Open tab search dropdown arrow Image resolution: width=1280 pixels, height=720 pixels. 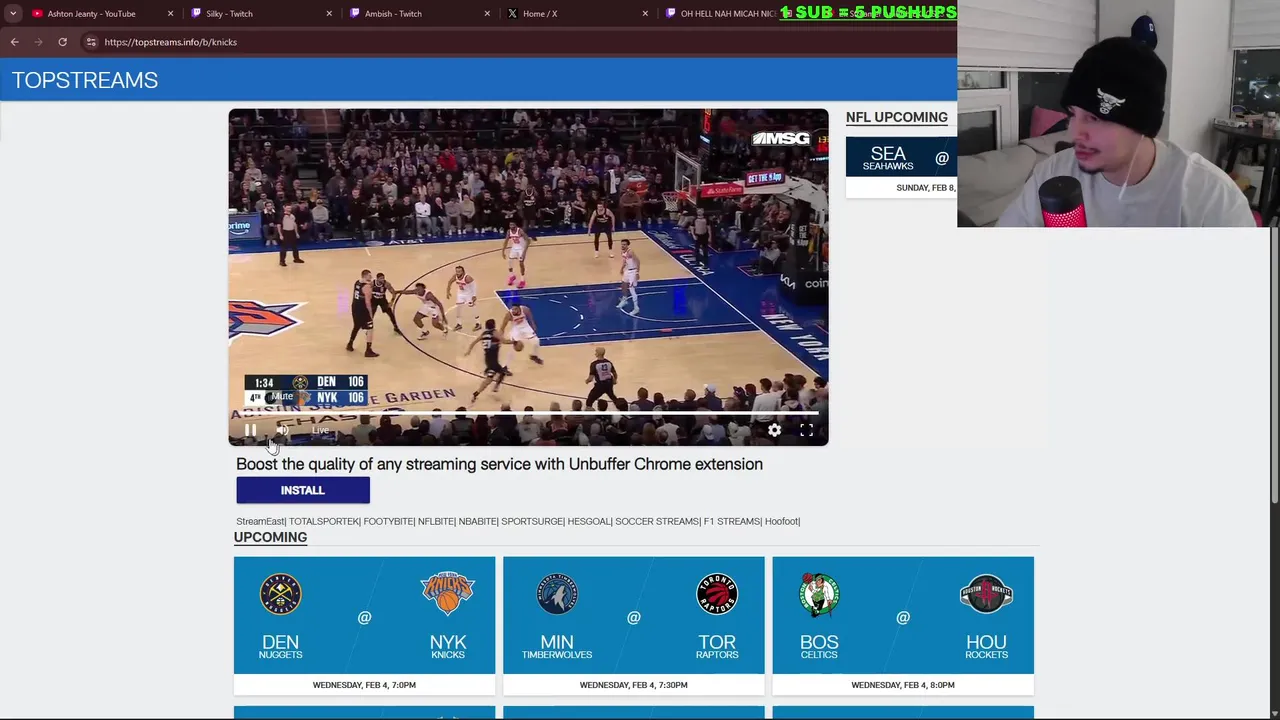[x=13, y=13]
